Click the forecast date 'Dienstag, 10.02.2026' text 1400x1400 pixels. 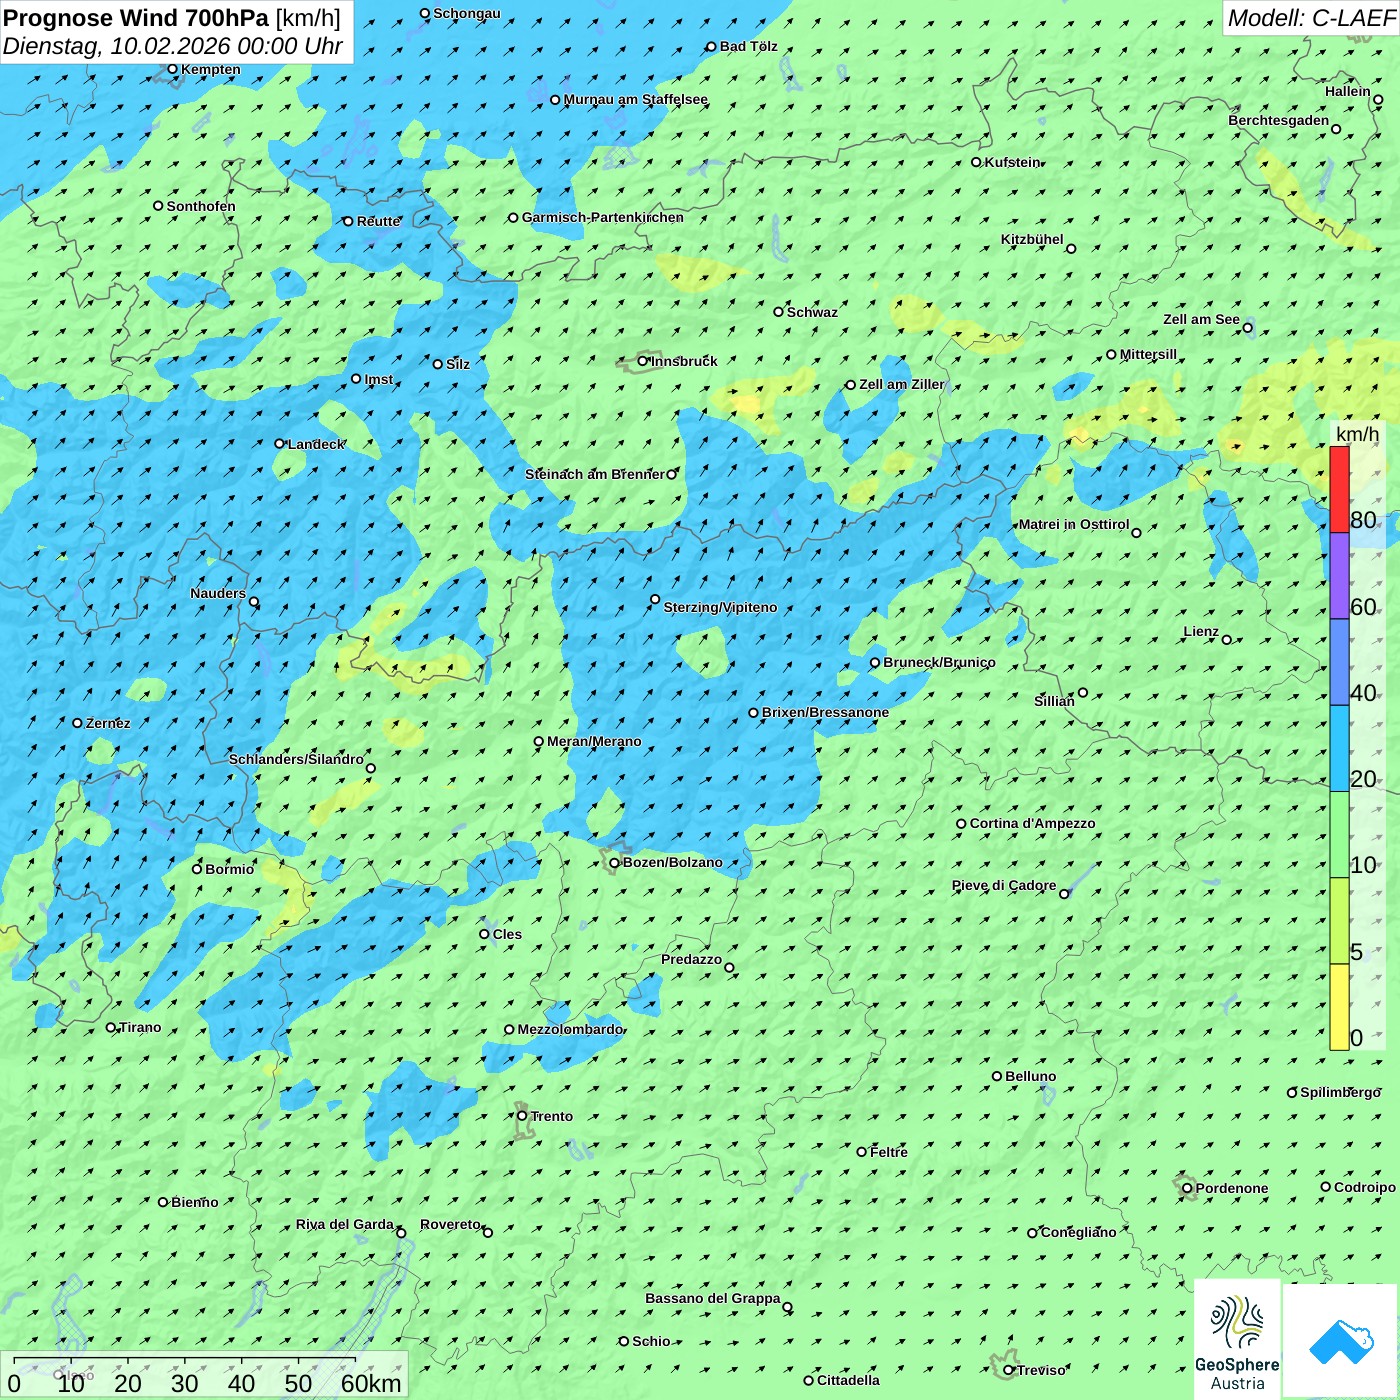point(172,47)
